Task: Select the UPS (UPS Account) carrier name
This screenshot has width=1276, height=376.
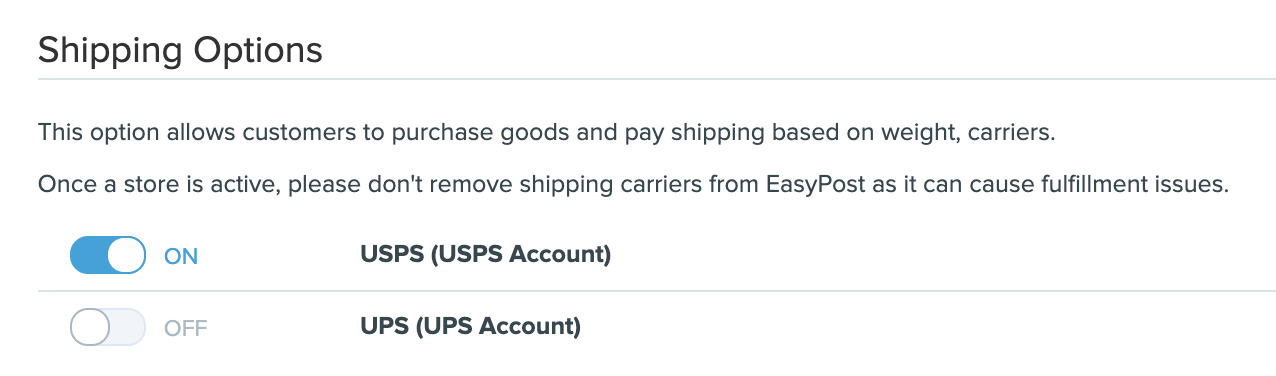Action: 470,327
